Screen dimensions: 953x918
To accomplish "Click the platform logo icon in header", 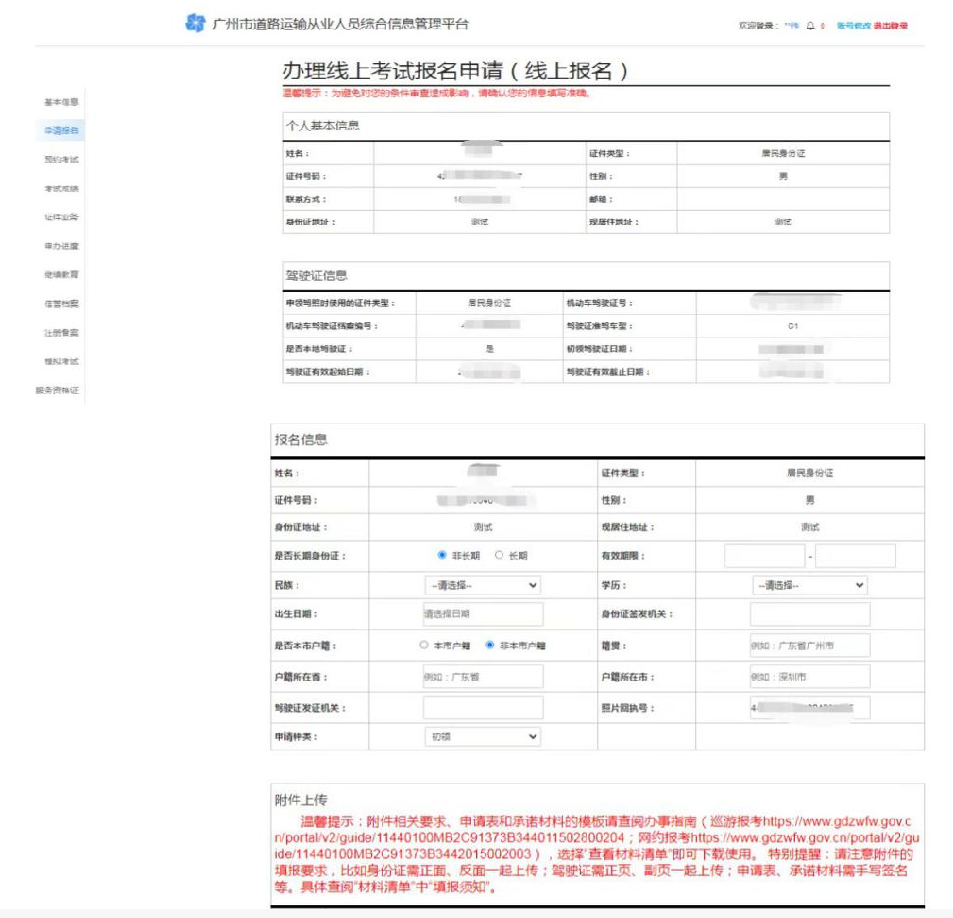I will tap(195, 23).
